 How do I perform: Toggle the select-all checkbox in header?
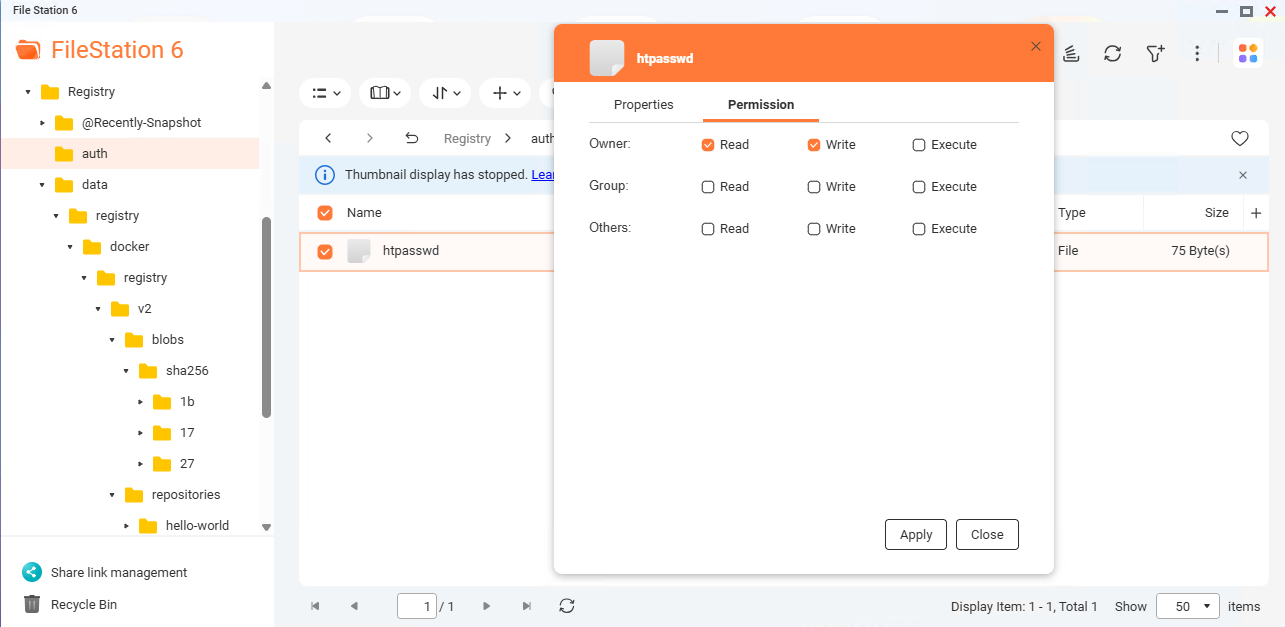(325, 213)
